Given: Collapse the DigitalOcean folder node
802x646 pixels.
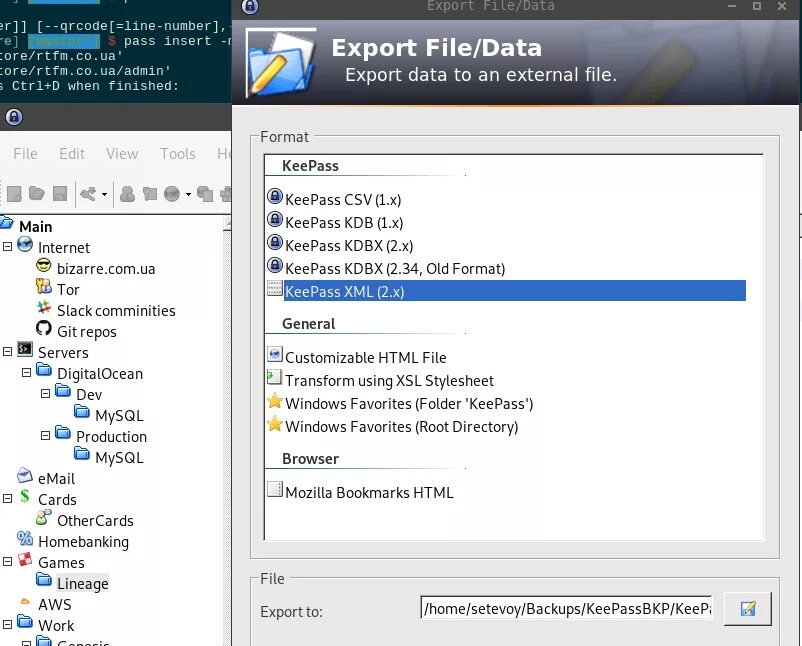Looking at the screenshot, I should (26, 372).
